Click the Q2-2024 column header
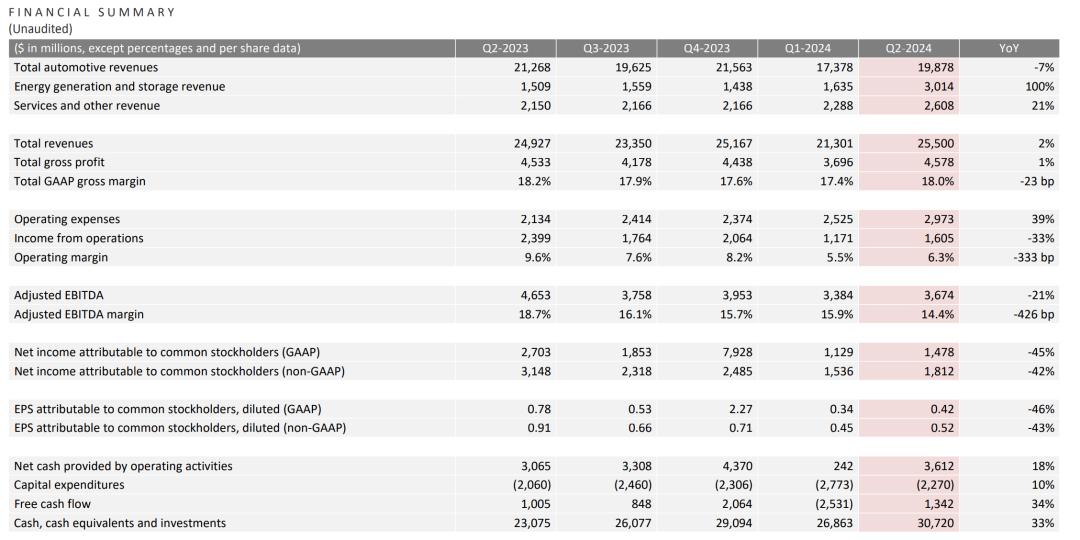This screenshot has height=540, width=1080. pyautogui.click(x=908, y=48)
